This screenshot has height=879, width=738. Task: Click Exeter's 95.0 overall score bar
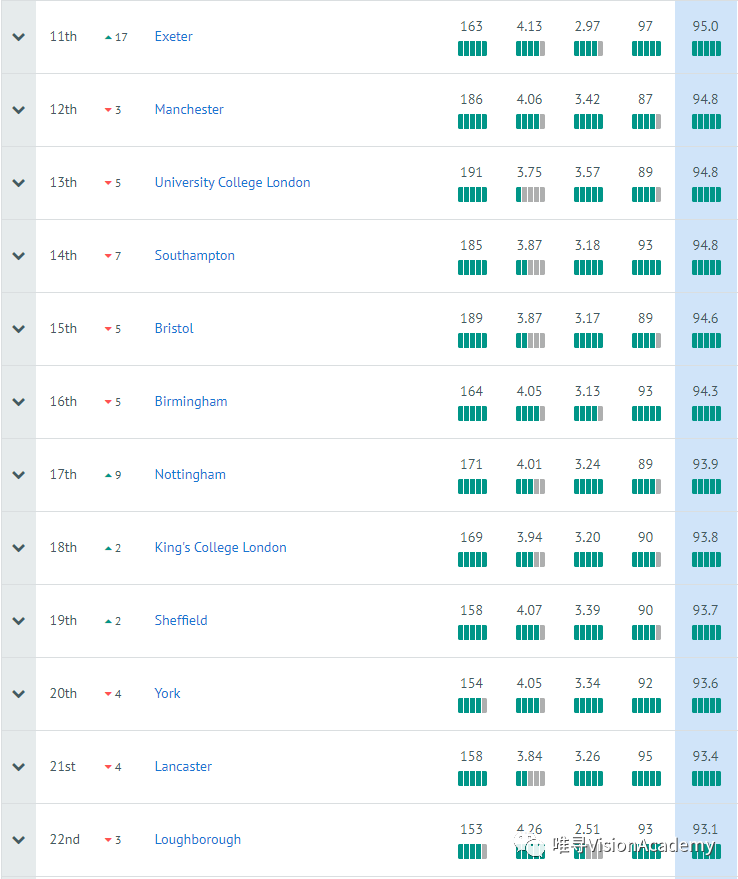(706, 49)
